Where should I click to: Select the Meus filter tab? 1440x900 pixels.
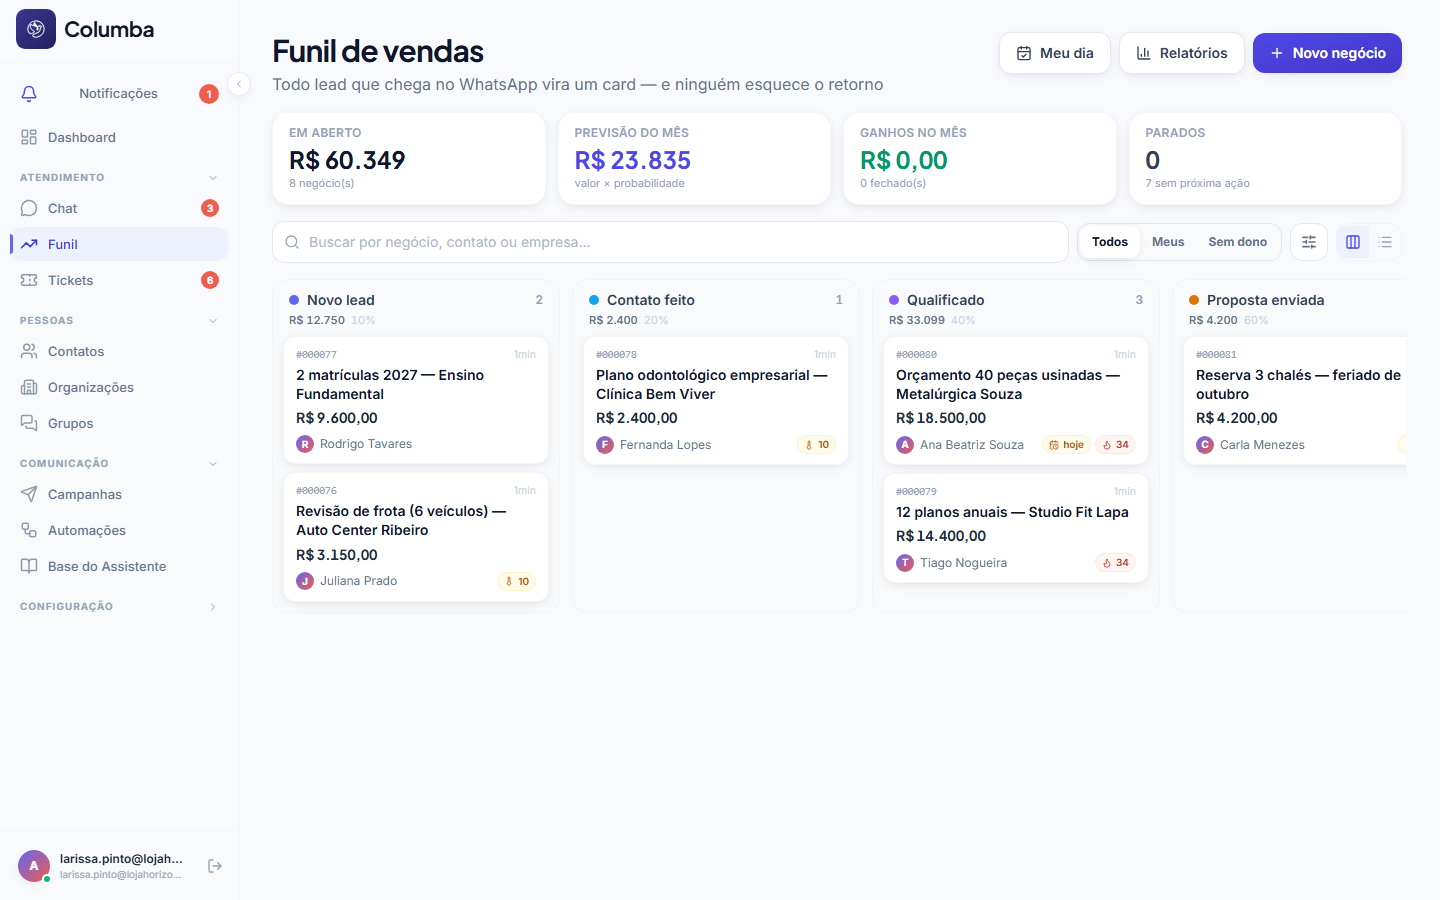tap(1168, 242)
